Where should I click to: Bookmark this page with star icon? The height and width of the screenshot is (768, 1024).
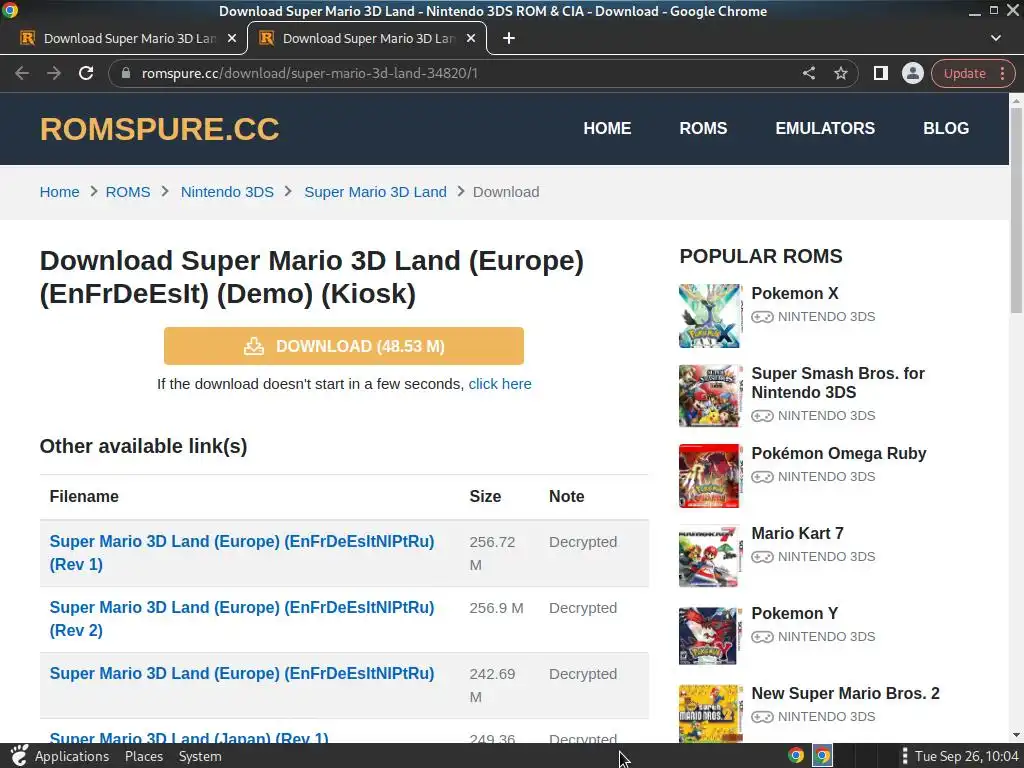(840, 73)
